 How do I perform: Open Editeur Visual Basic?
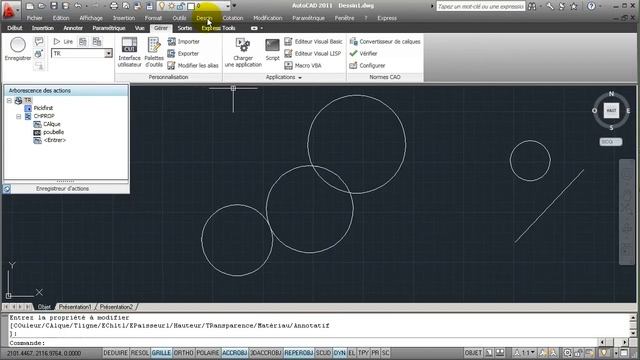pos(313,41)
